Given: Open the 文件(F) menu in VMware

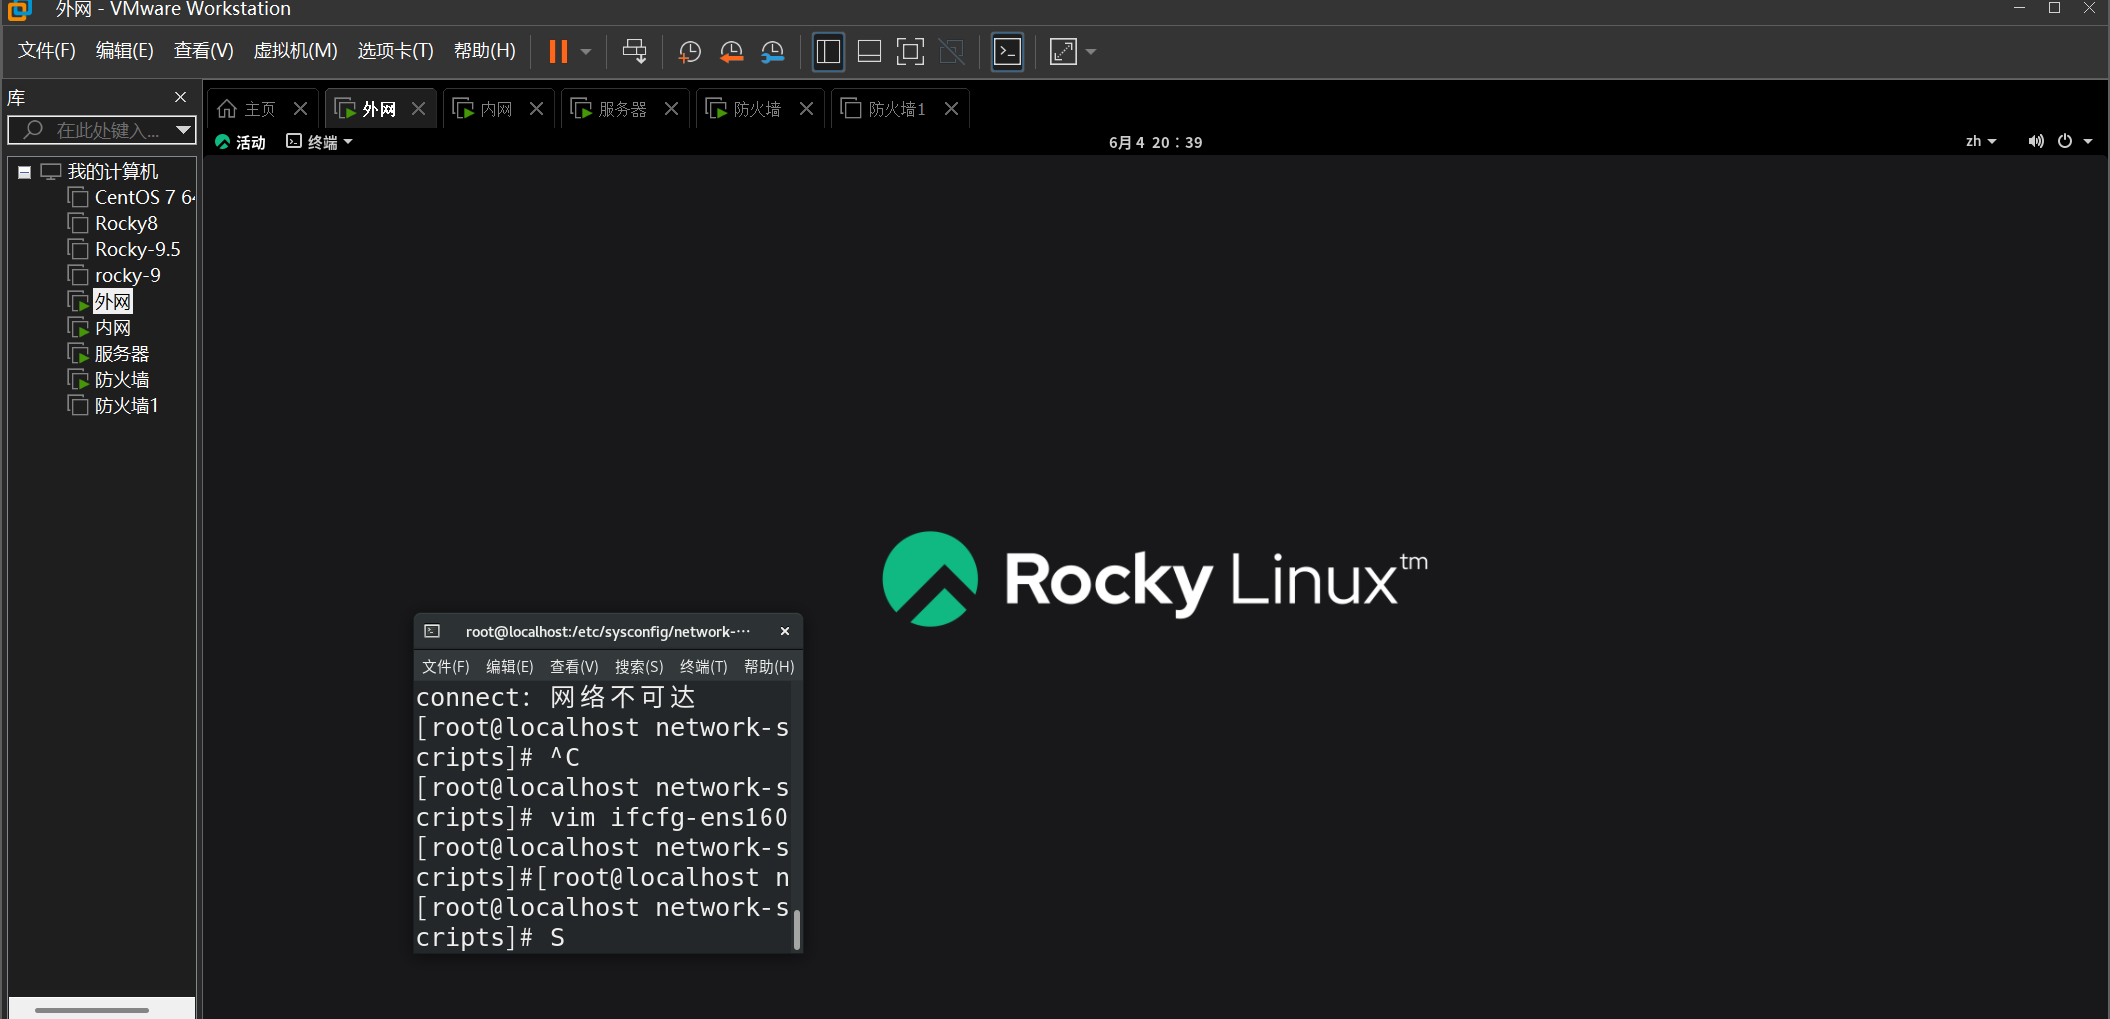Looking at the screenshot, I should pyautogui.click(x=46, y=50).
